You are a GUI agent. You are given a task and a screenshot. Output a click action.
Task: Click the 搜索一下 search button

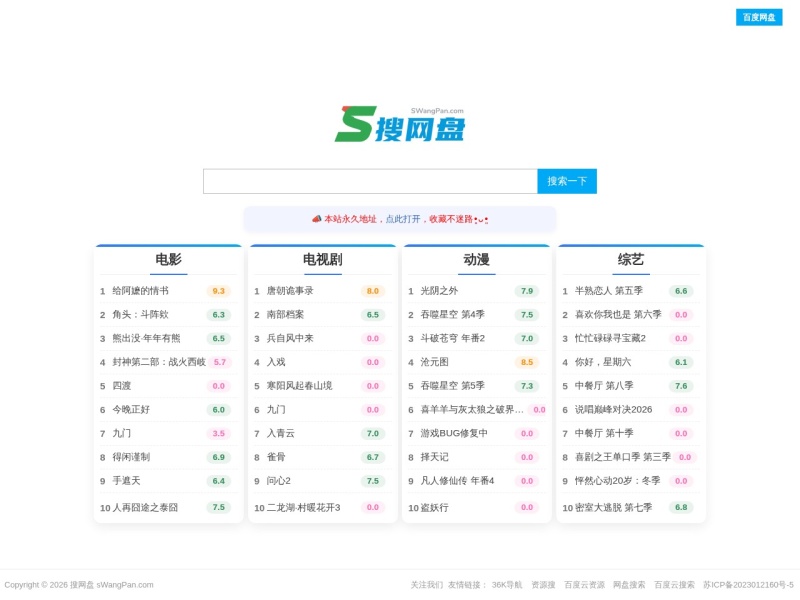pyautogui.click(x=567, y=181)
